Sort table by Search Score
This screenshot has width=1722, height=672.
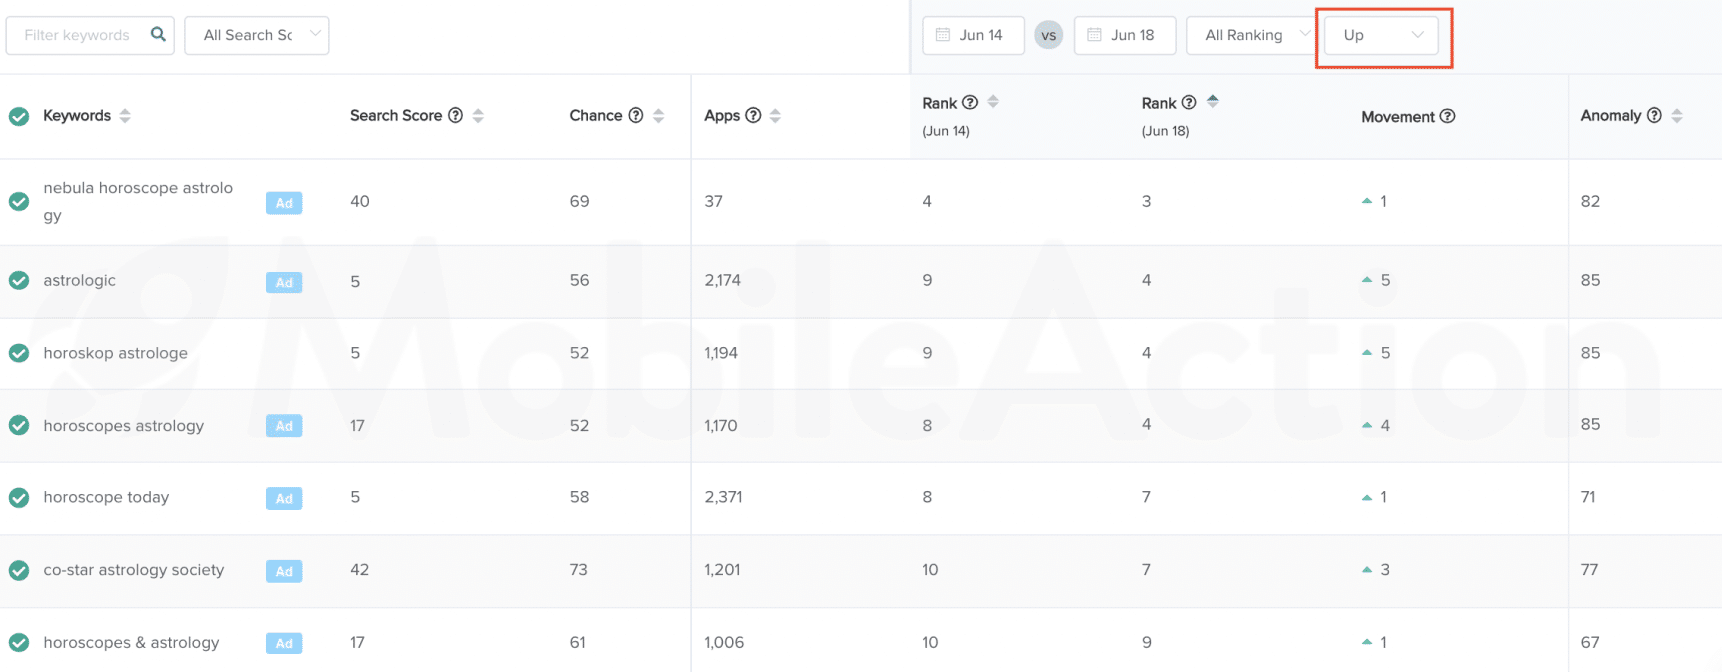tap(478, 116)
